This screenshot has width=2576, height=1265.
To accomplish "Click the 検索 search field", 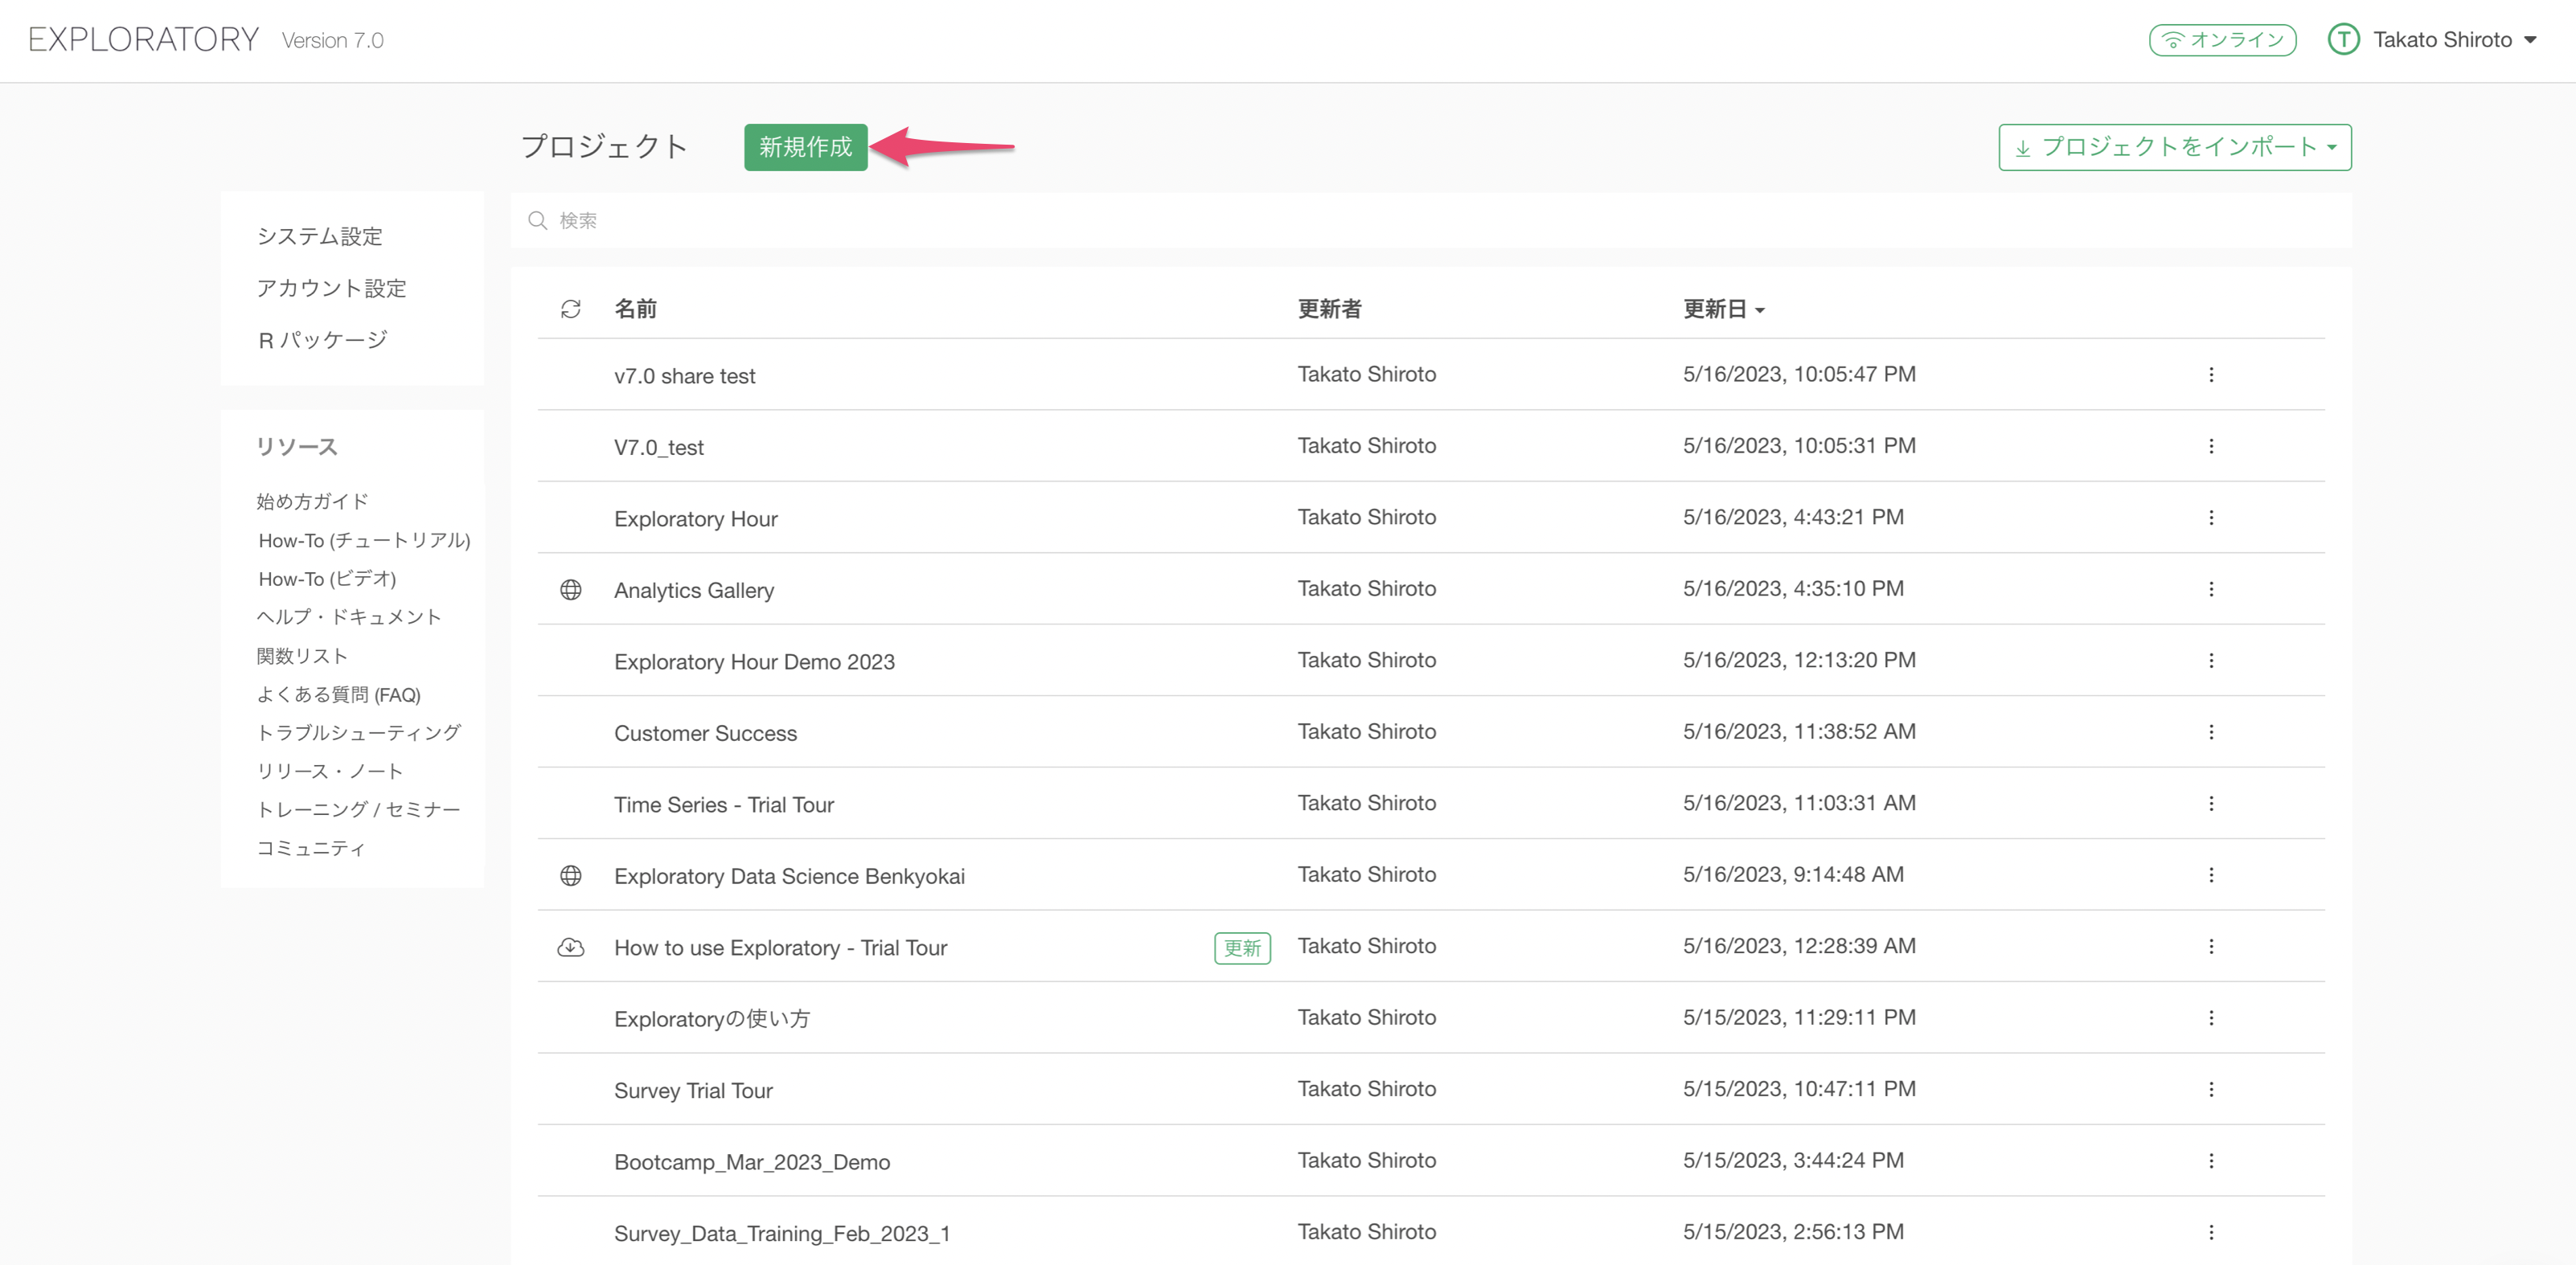I will pyautogui.click(x=1431, y=220).
